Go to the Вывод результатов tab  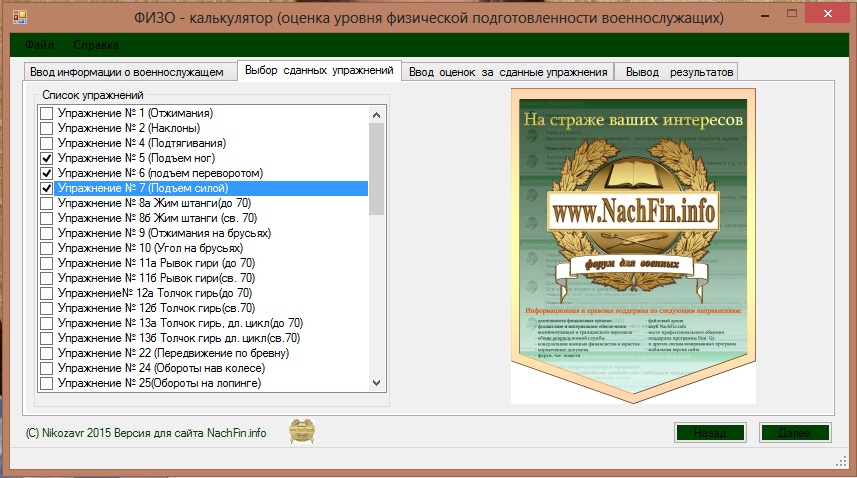pyautogui.click(x=676, y=72)
